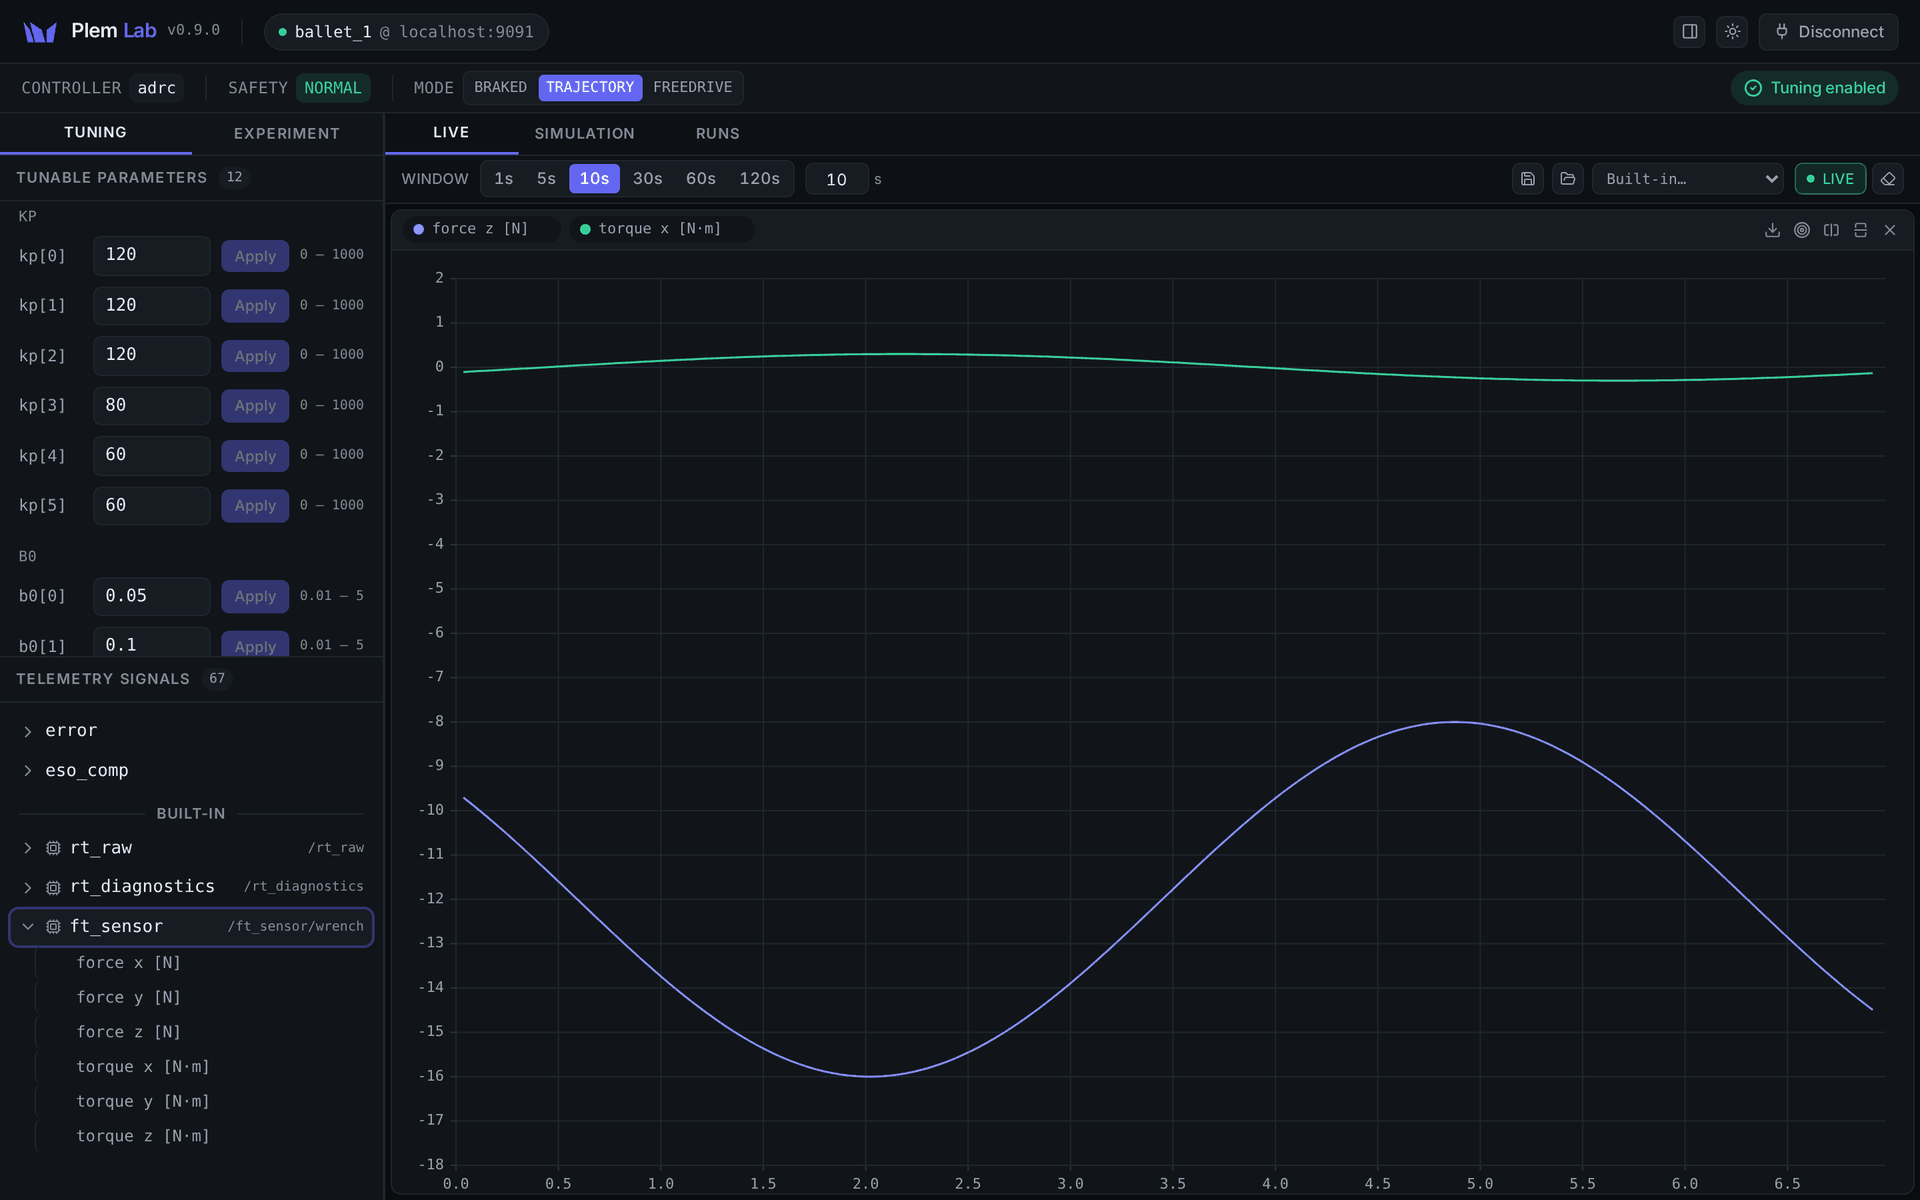
Task: Toggle the side panel layout icon
Action: pos(1689,32)
